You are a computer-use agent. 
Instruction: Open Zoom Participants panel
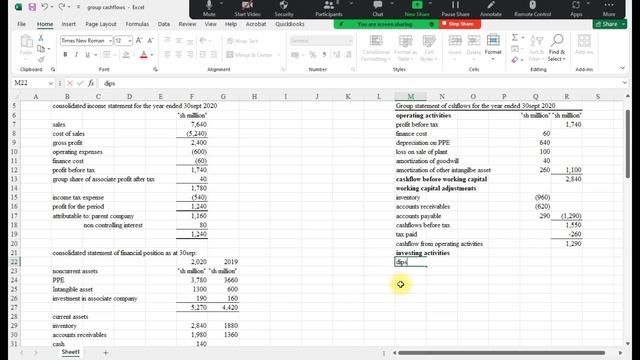329,9
